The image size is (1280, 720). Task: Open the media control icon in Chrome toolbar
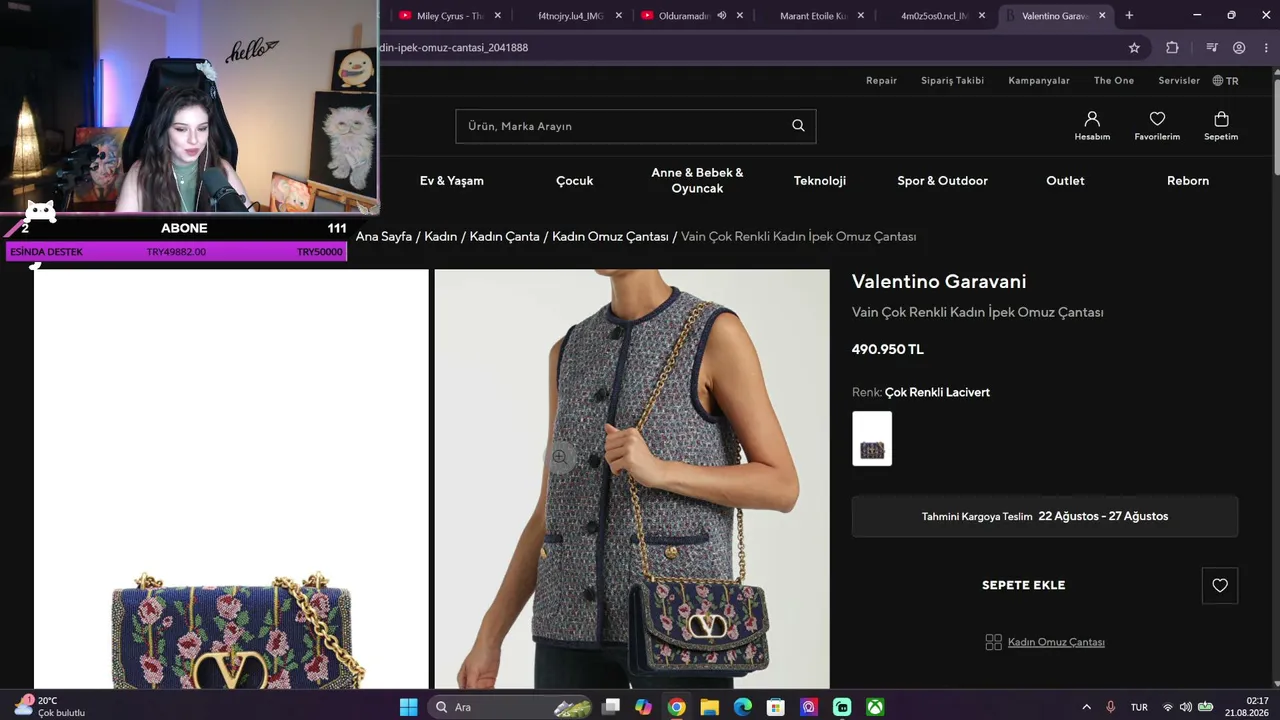coord(1212,47)
